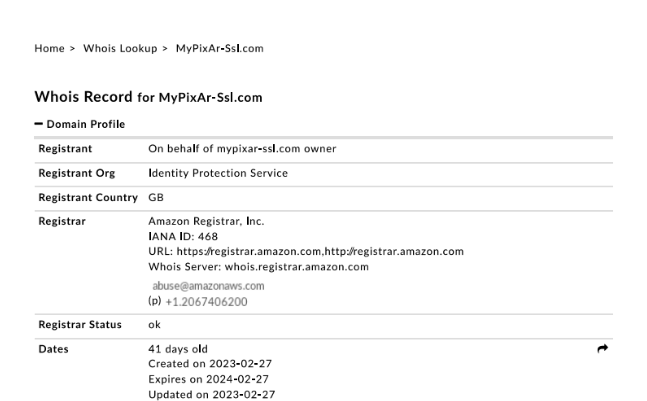Click the 41 days old text
The image size is (647, 401).
click(x=178, y=349)
